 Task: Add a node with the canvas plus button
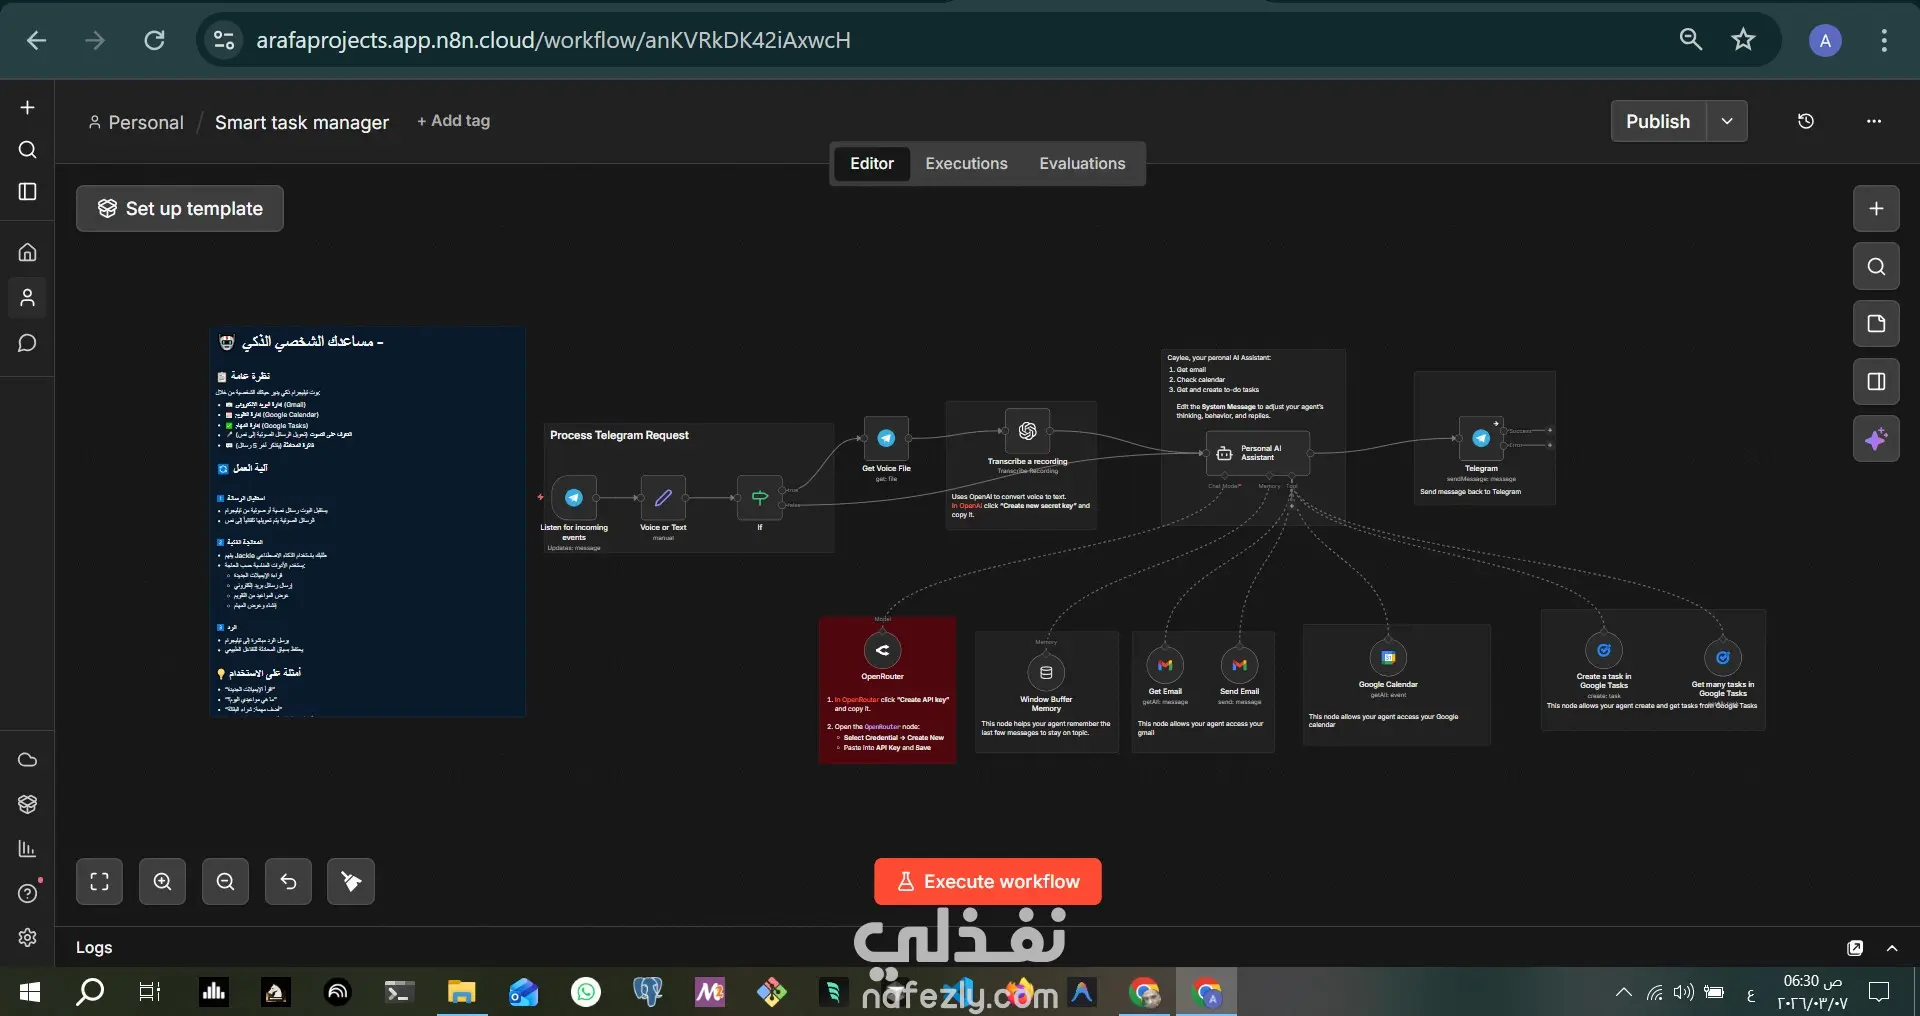point(1876,208)
